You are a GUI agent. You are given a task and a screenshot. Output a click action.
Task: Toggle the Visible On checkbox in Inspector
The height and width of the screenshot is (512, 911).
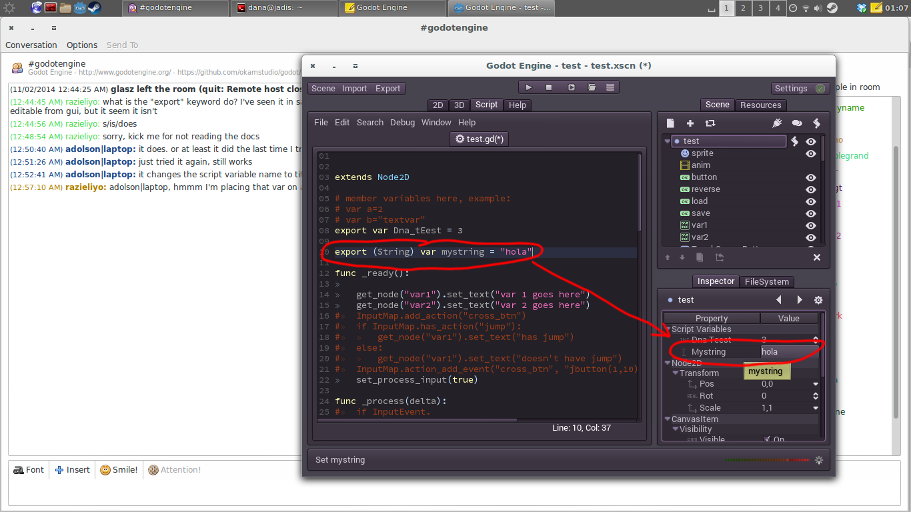coord(767,439)
